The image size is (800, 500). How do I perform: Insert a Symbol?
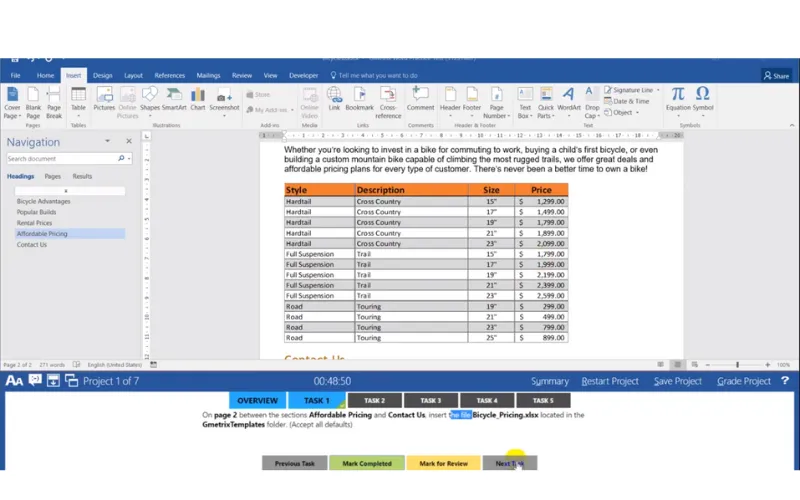click(x=703, y=101)
